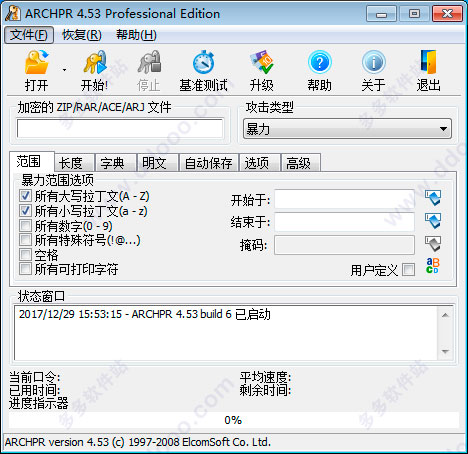This screenshot has width=468, height=454.
Task: Open the 帮助(H) menu
Action: (x=136, y=35)
